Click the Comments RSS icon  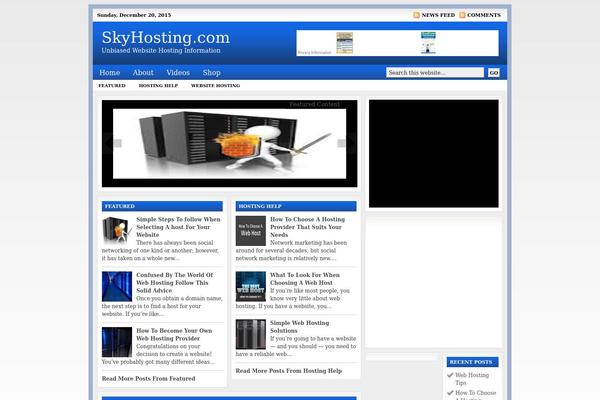pyautogui.click(x=462, y=15)
